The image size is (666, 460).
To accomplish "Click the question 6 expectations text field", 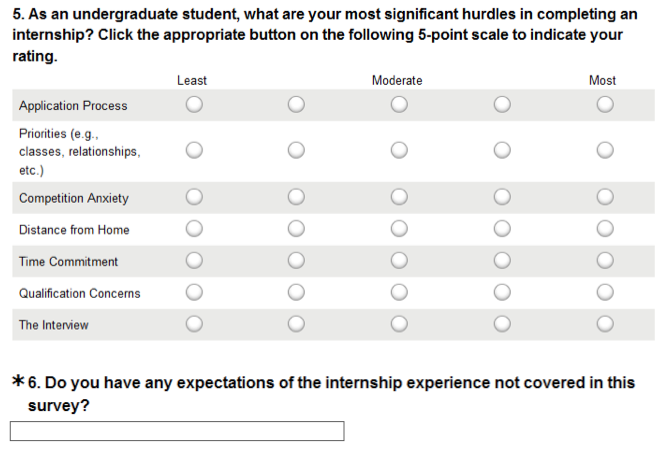I will (177, 431).
